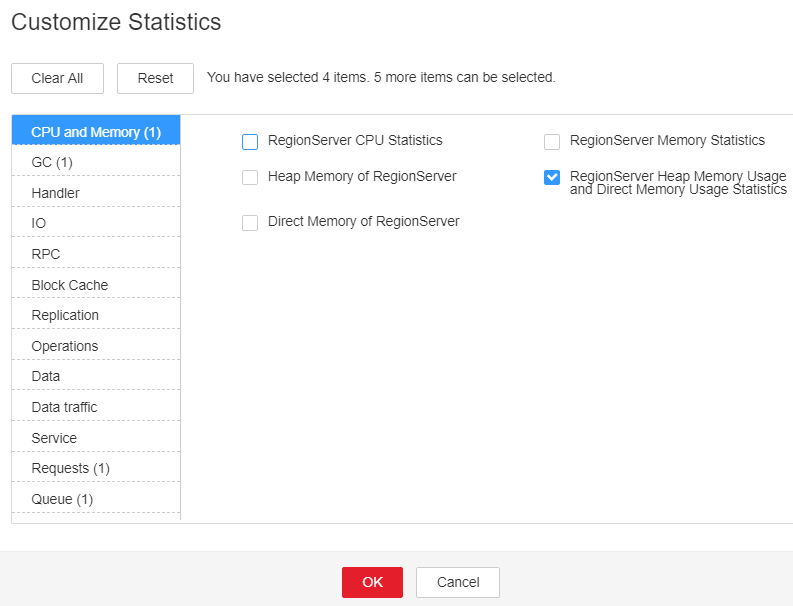Uncheck RegionServer Heap Memory Usage statistics
Viewport: 793px width, 606px height.
pos(552,178)
